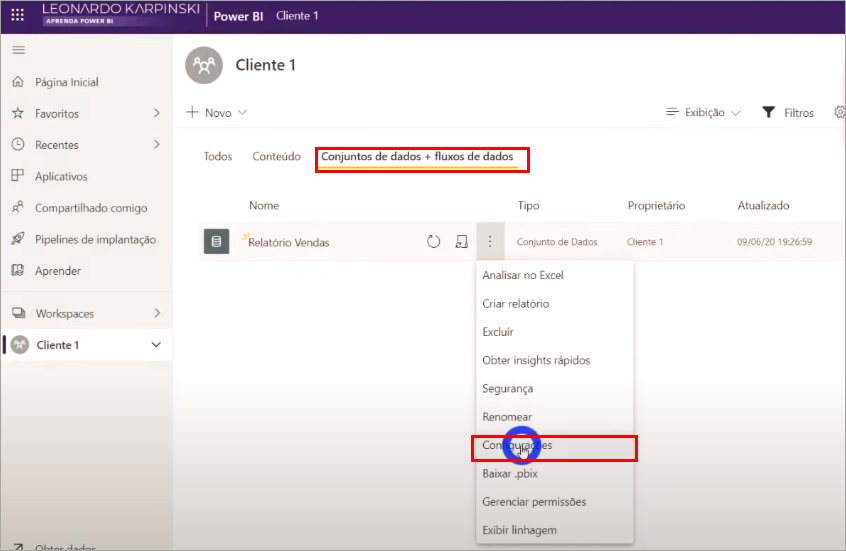Open the Novo dropdown

pyautogui.click(x=217, y=113)
